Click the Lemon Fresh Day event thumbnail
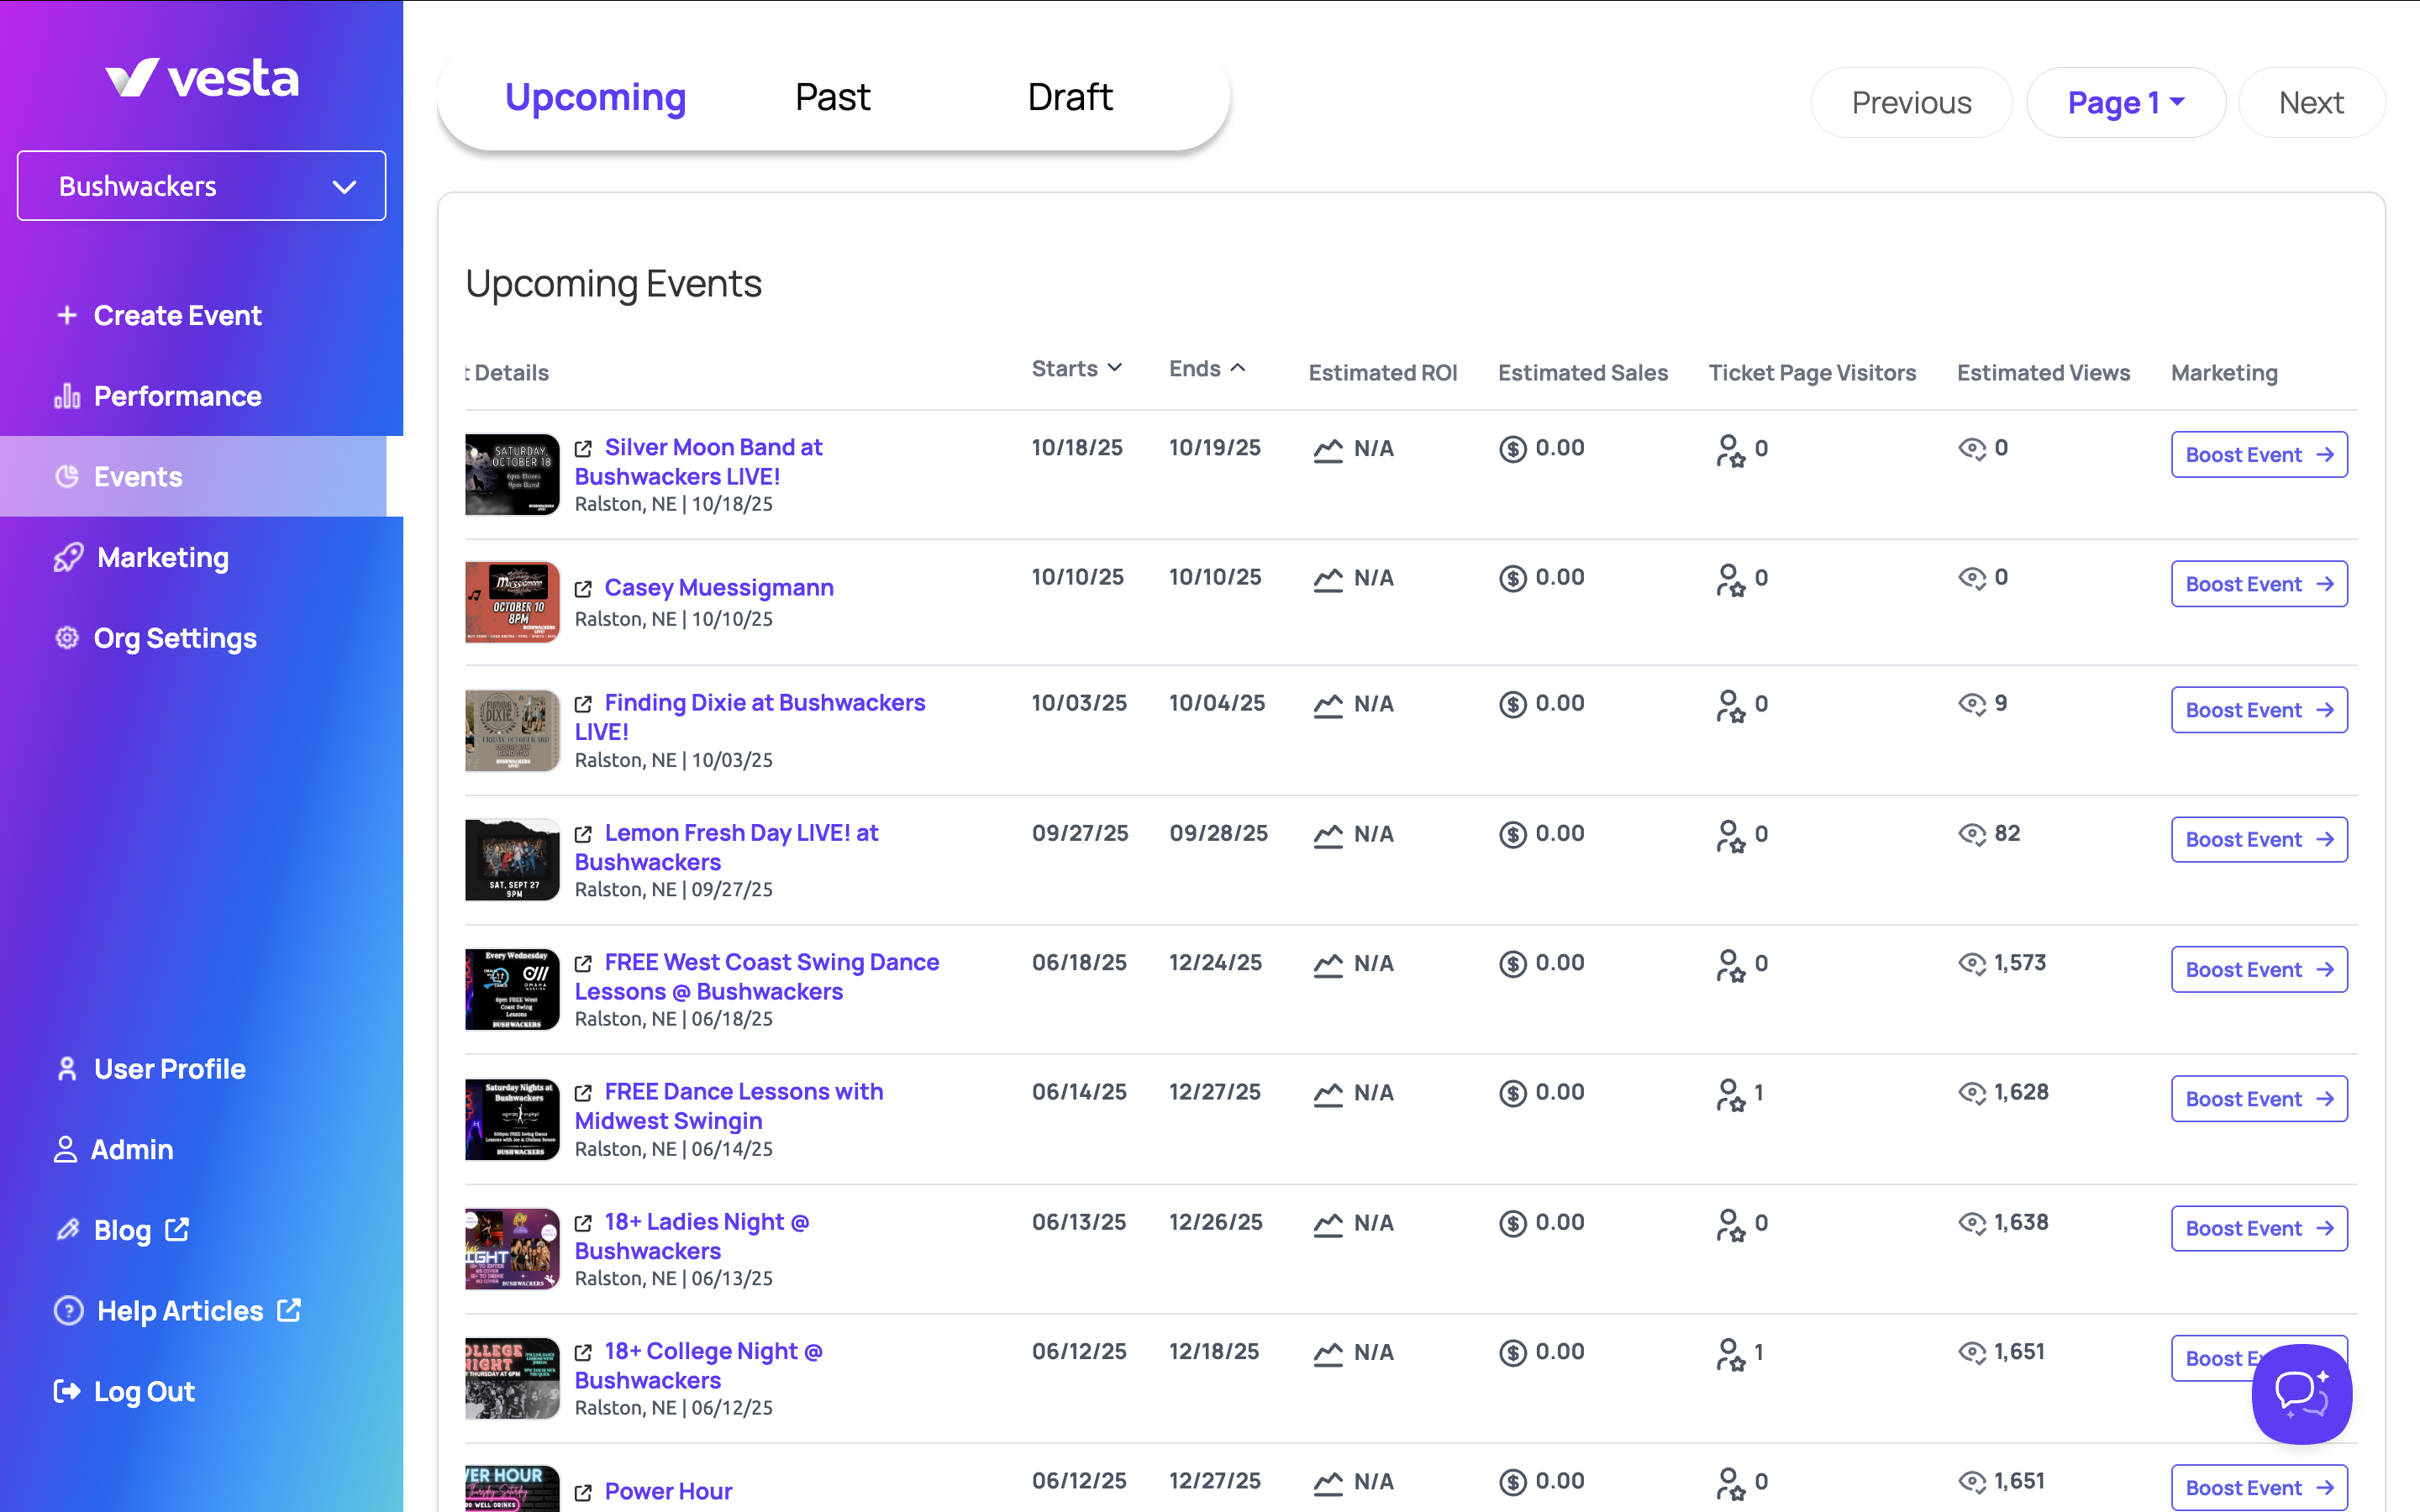Image resolution: width=2420 pixels, height=1512 pixels. pyautogui.click(x=513, y=860)
